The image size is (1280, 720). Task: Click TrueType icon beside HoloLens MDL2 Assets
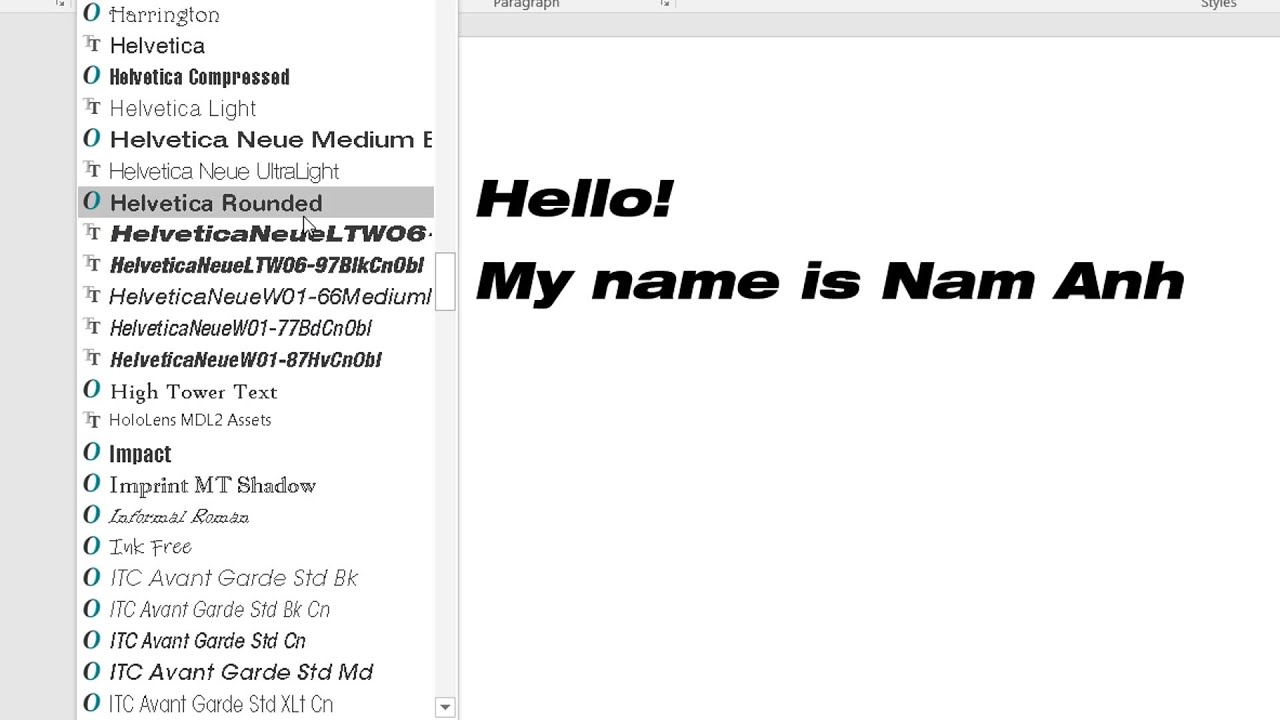92,419
